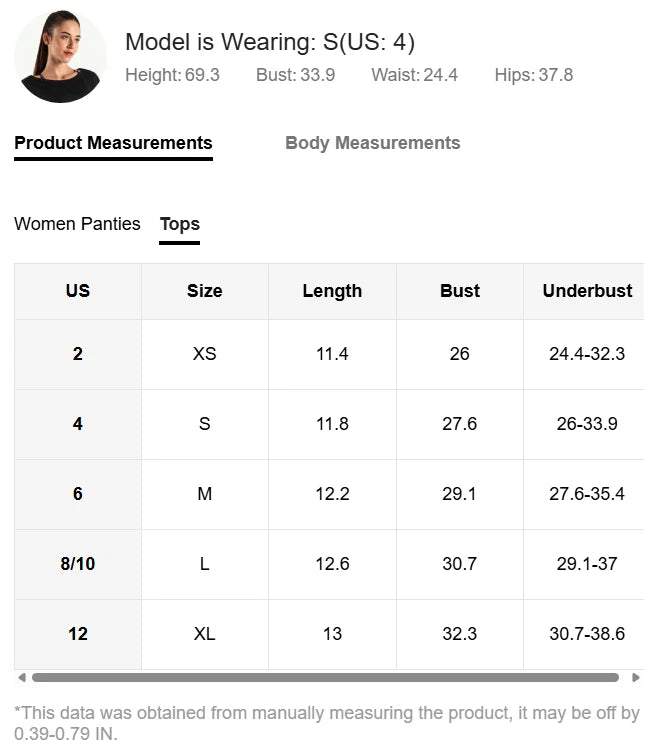
Task: Click the left scroll arrow under the table
Action: click(x=22, y=678)
